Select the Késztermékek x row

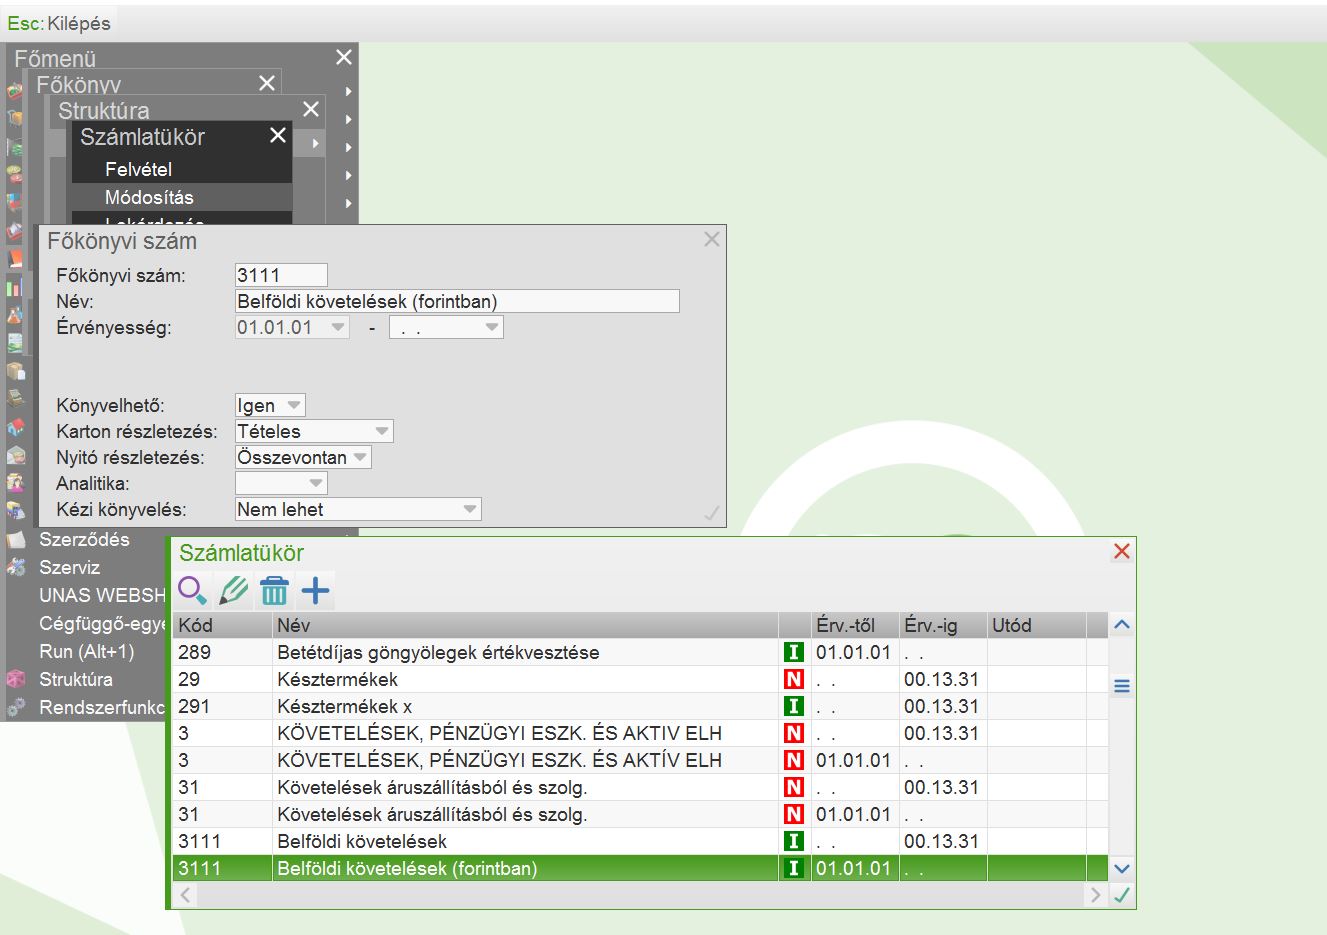[x=641, y=706]
